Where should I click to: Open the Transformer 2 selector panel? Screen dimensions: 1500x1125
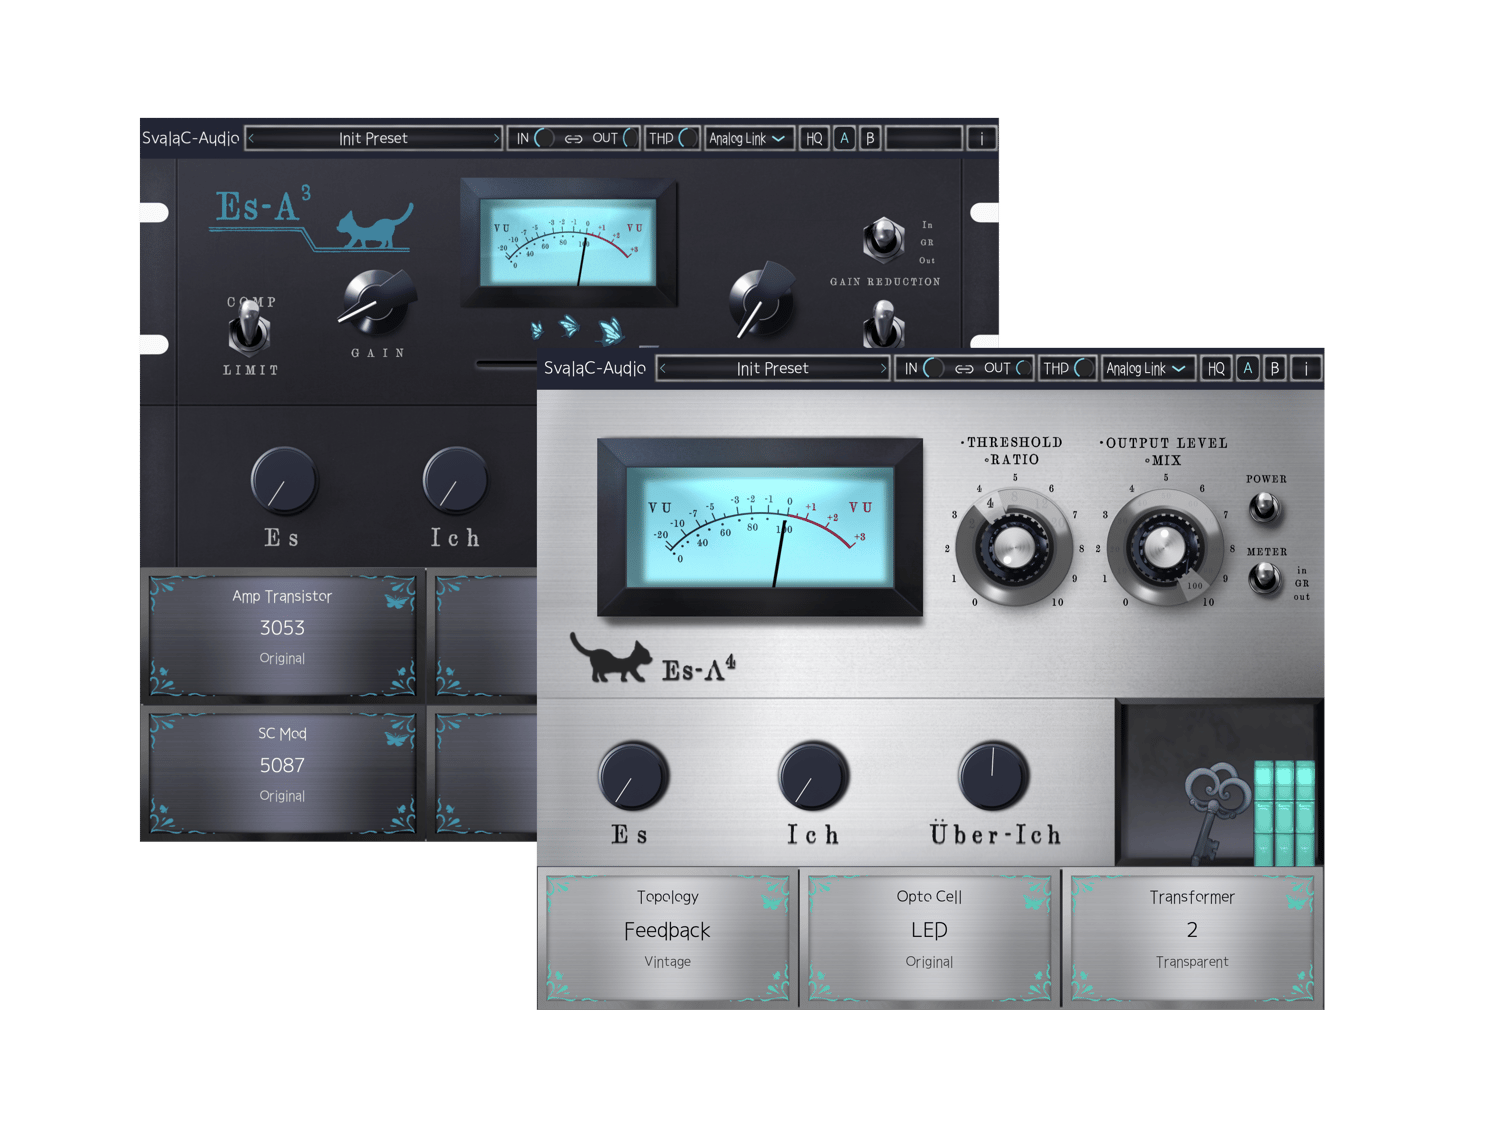point(1192,938)
